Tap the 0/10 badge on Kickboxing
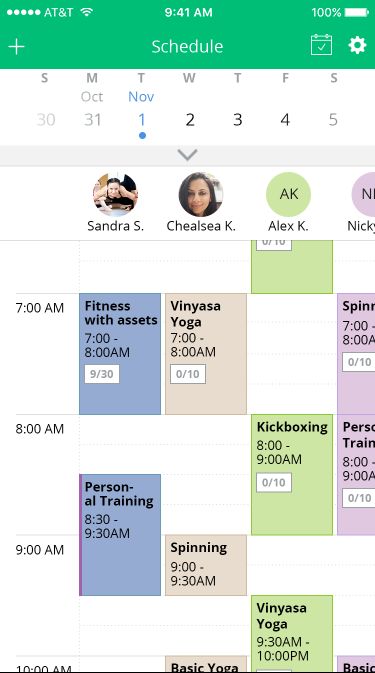Image resolution: width=375 pixels, height=673 pixels. (x=274, y=482)
